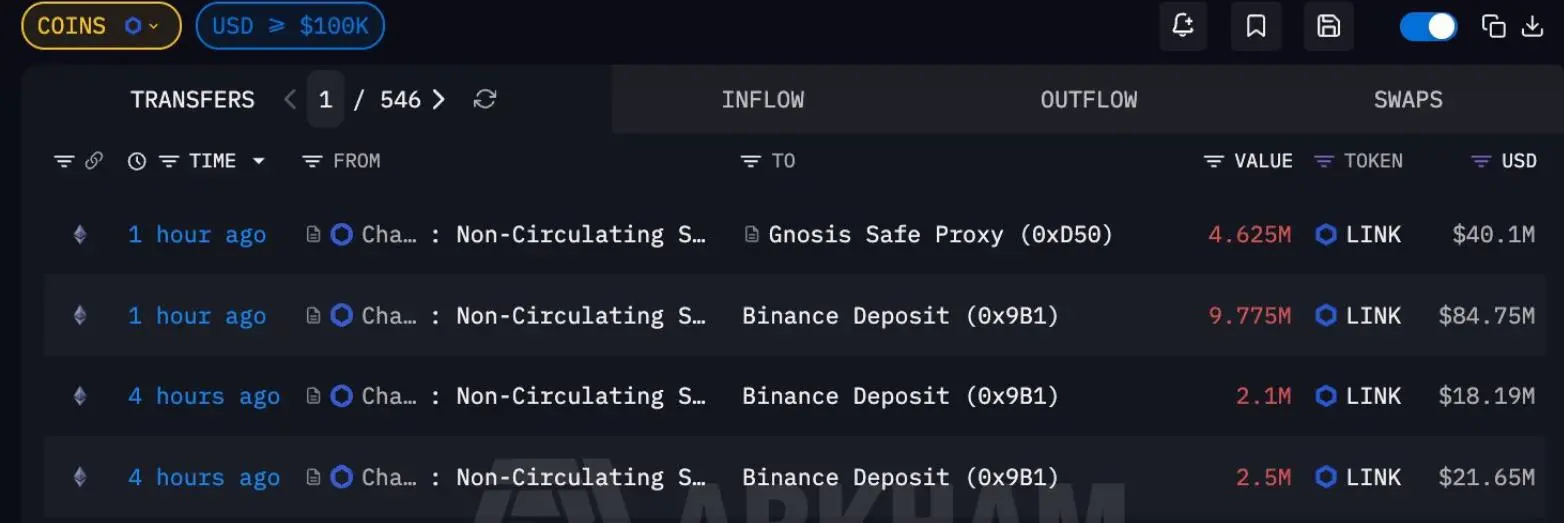
Task: Refresh the transfers list
Action: click(485, 99)
